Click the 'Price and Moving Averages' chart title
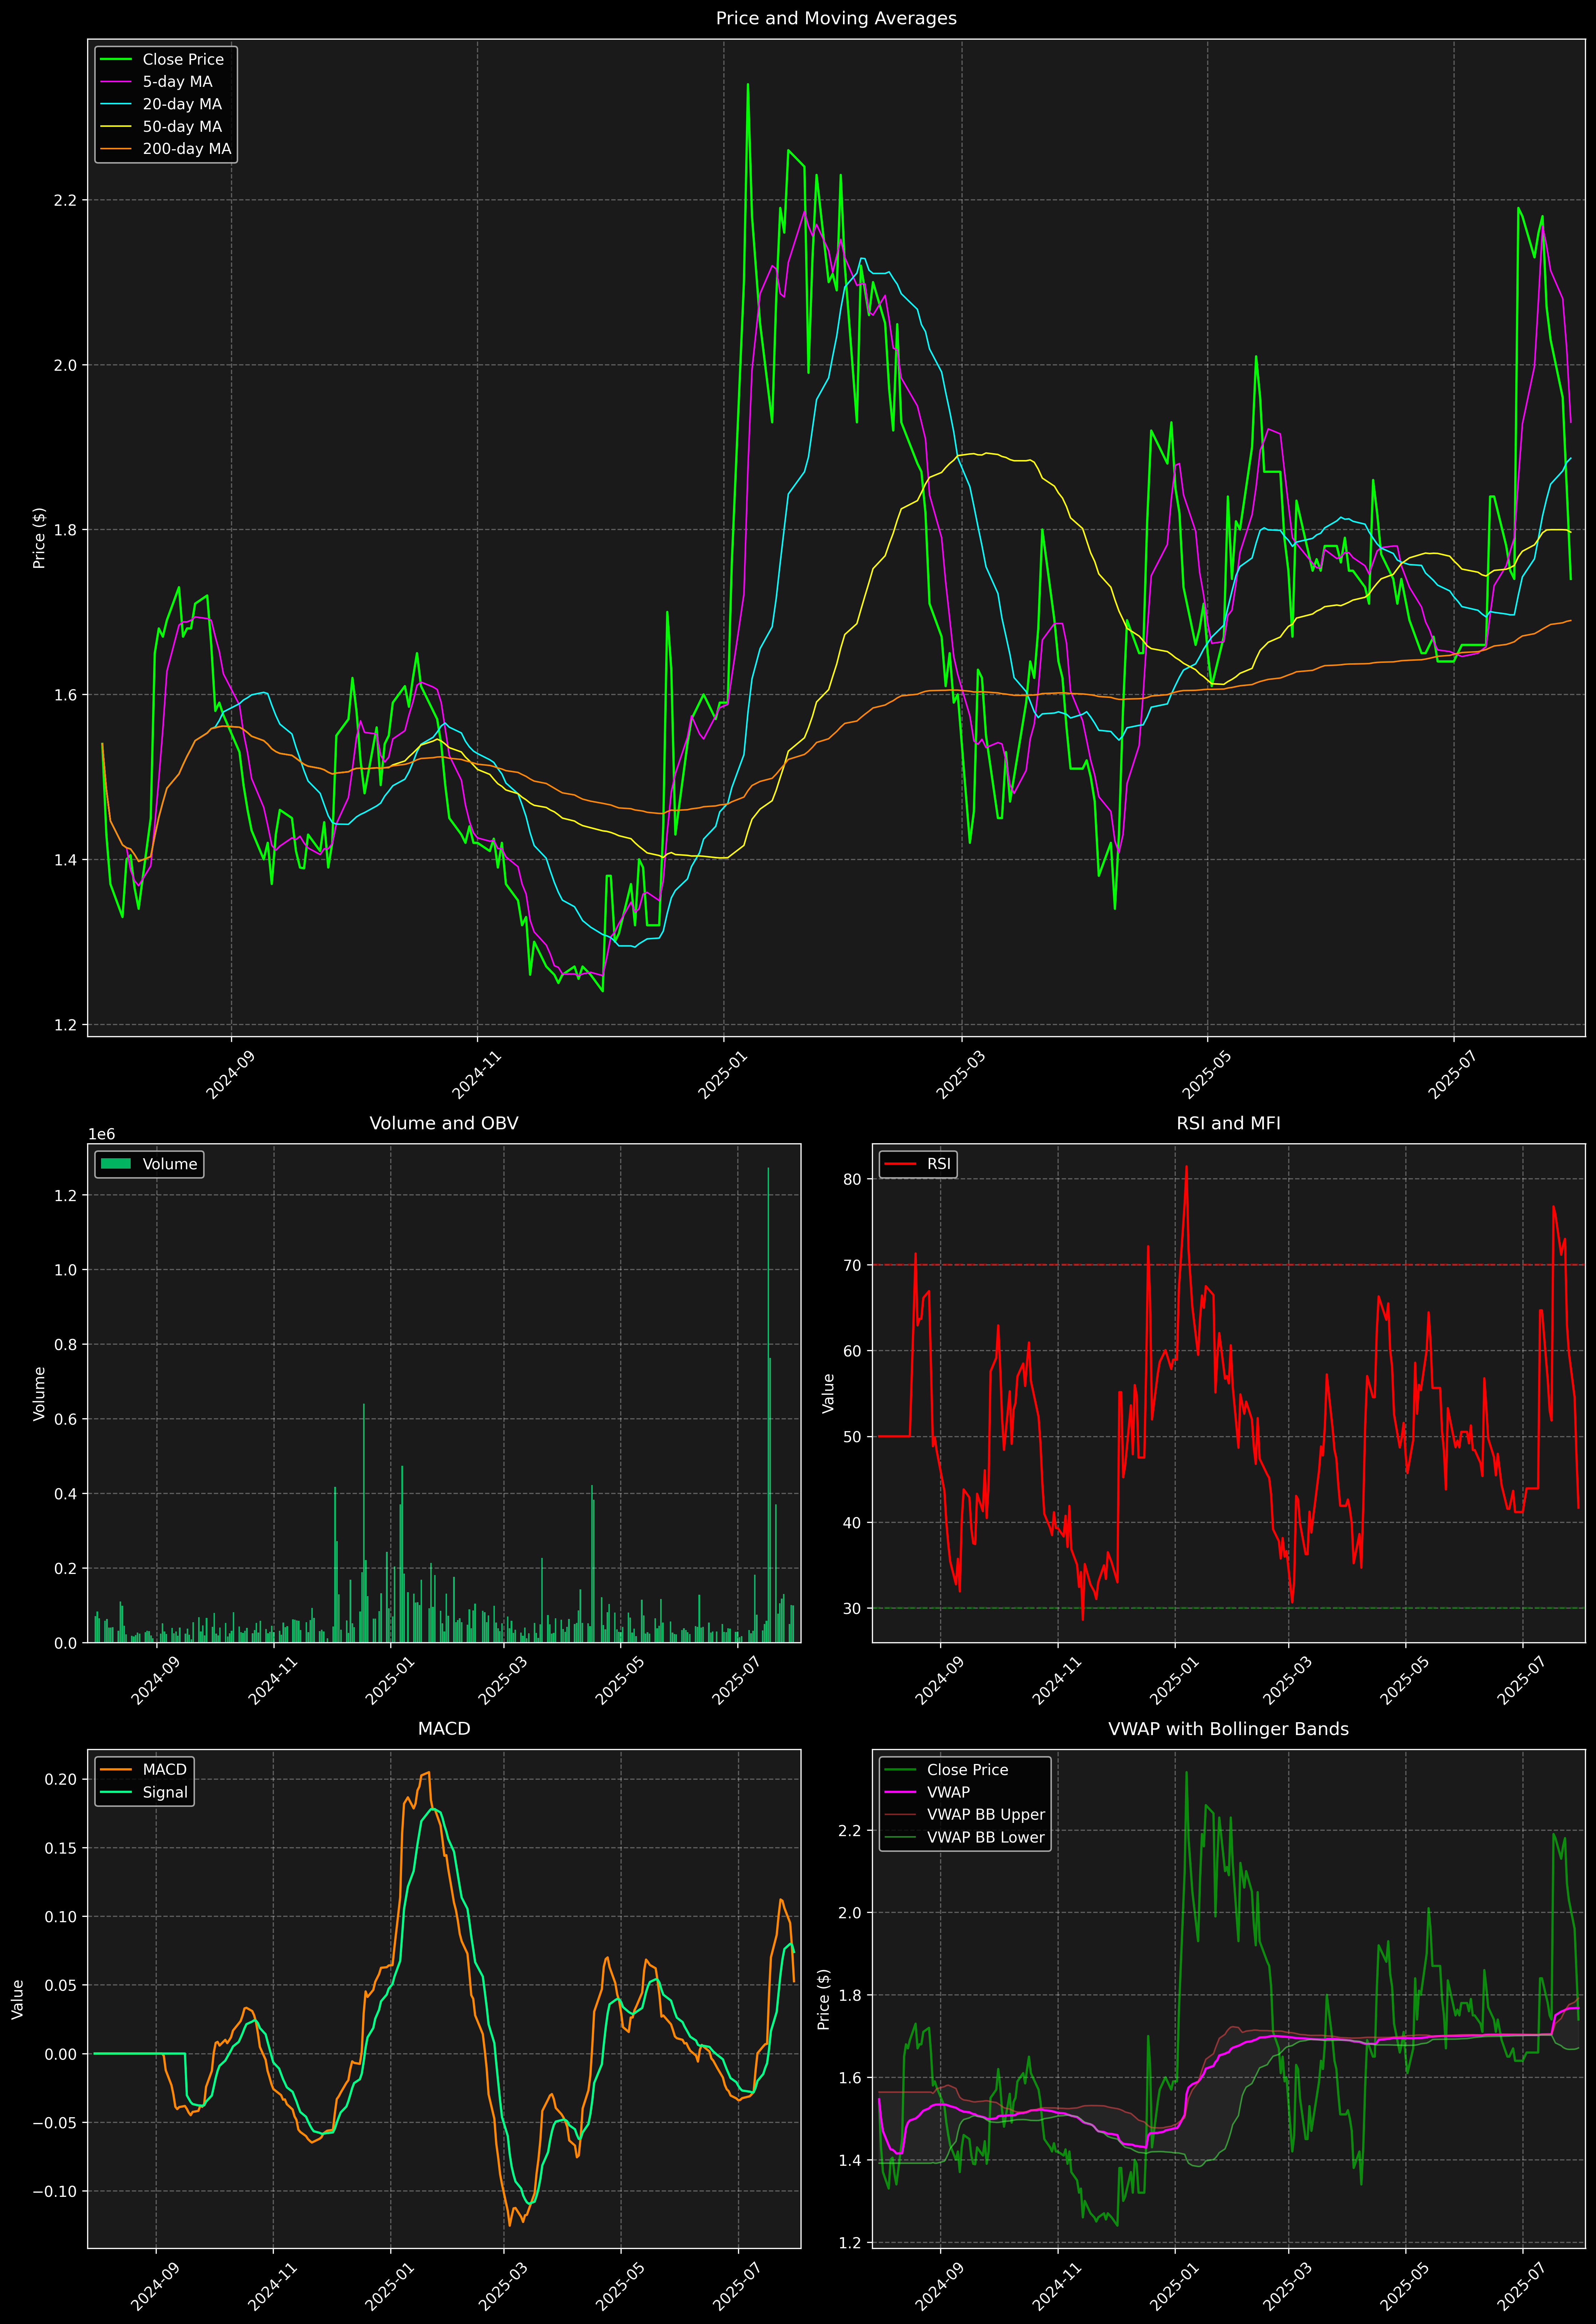 click(836, 18)
